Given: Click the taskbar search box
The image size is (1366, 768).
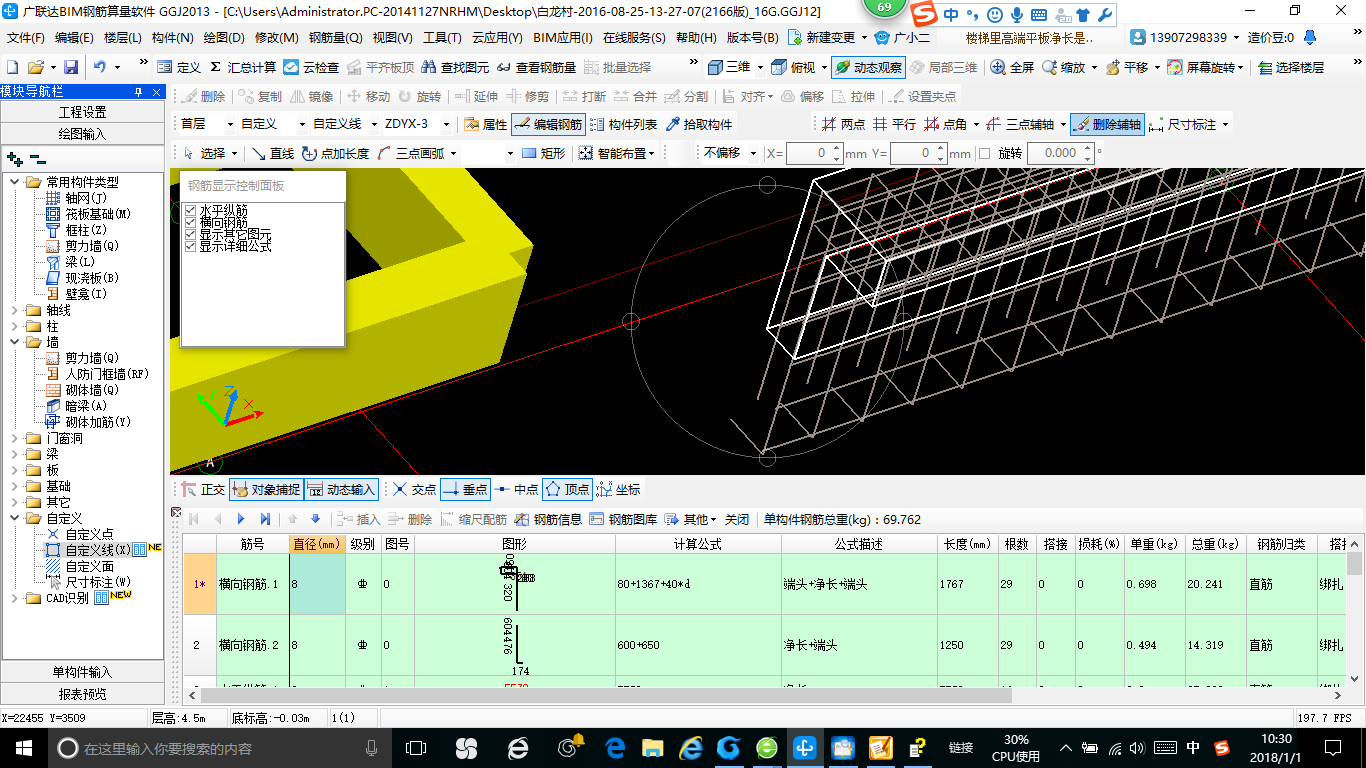Looking at the screenshot, I should [x=219, y=747].
